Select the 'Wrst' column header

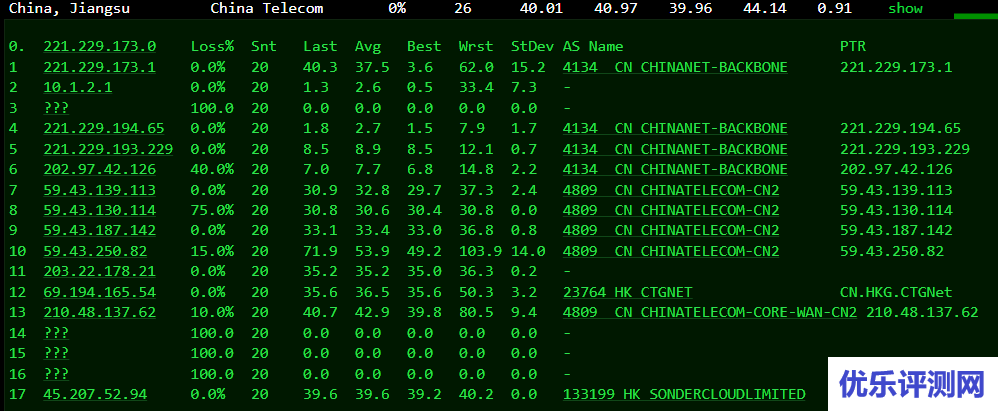click(476, 46)
